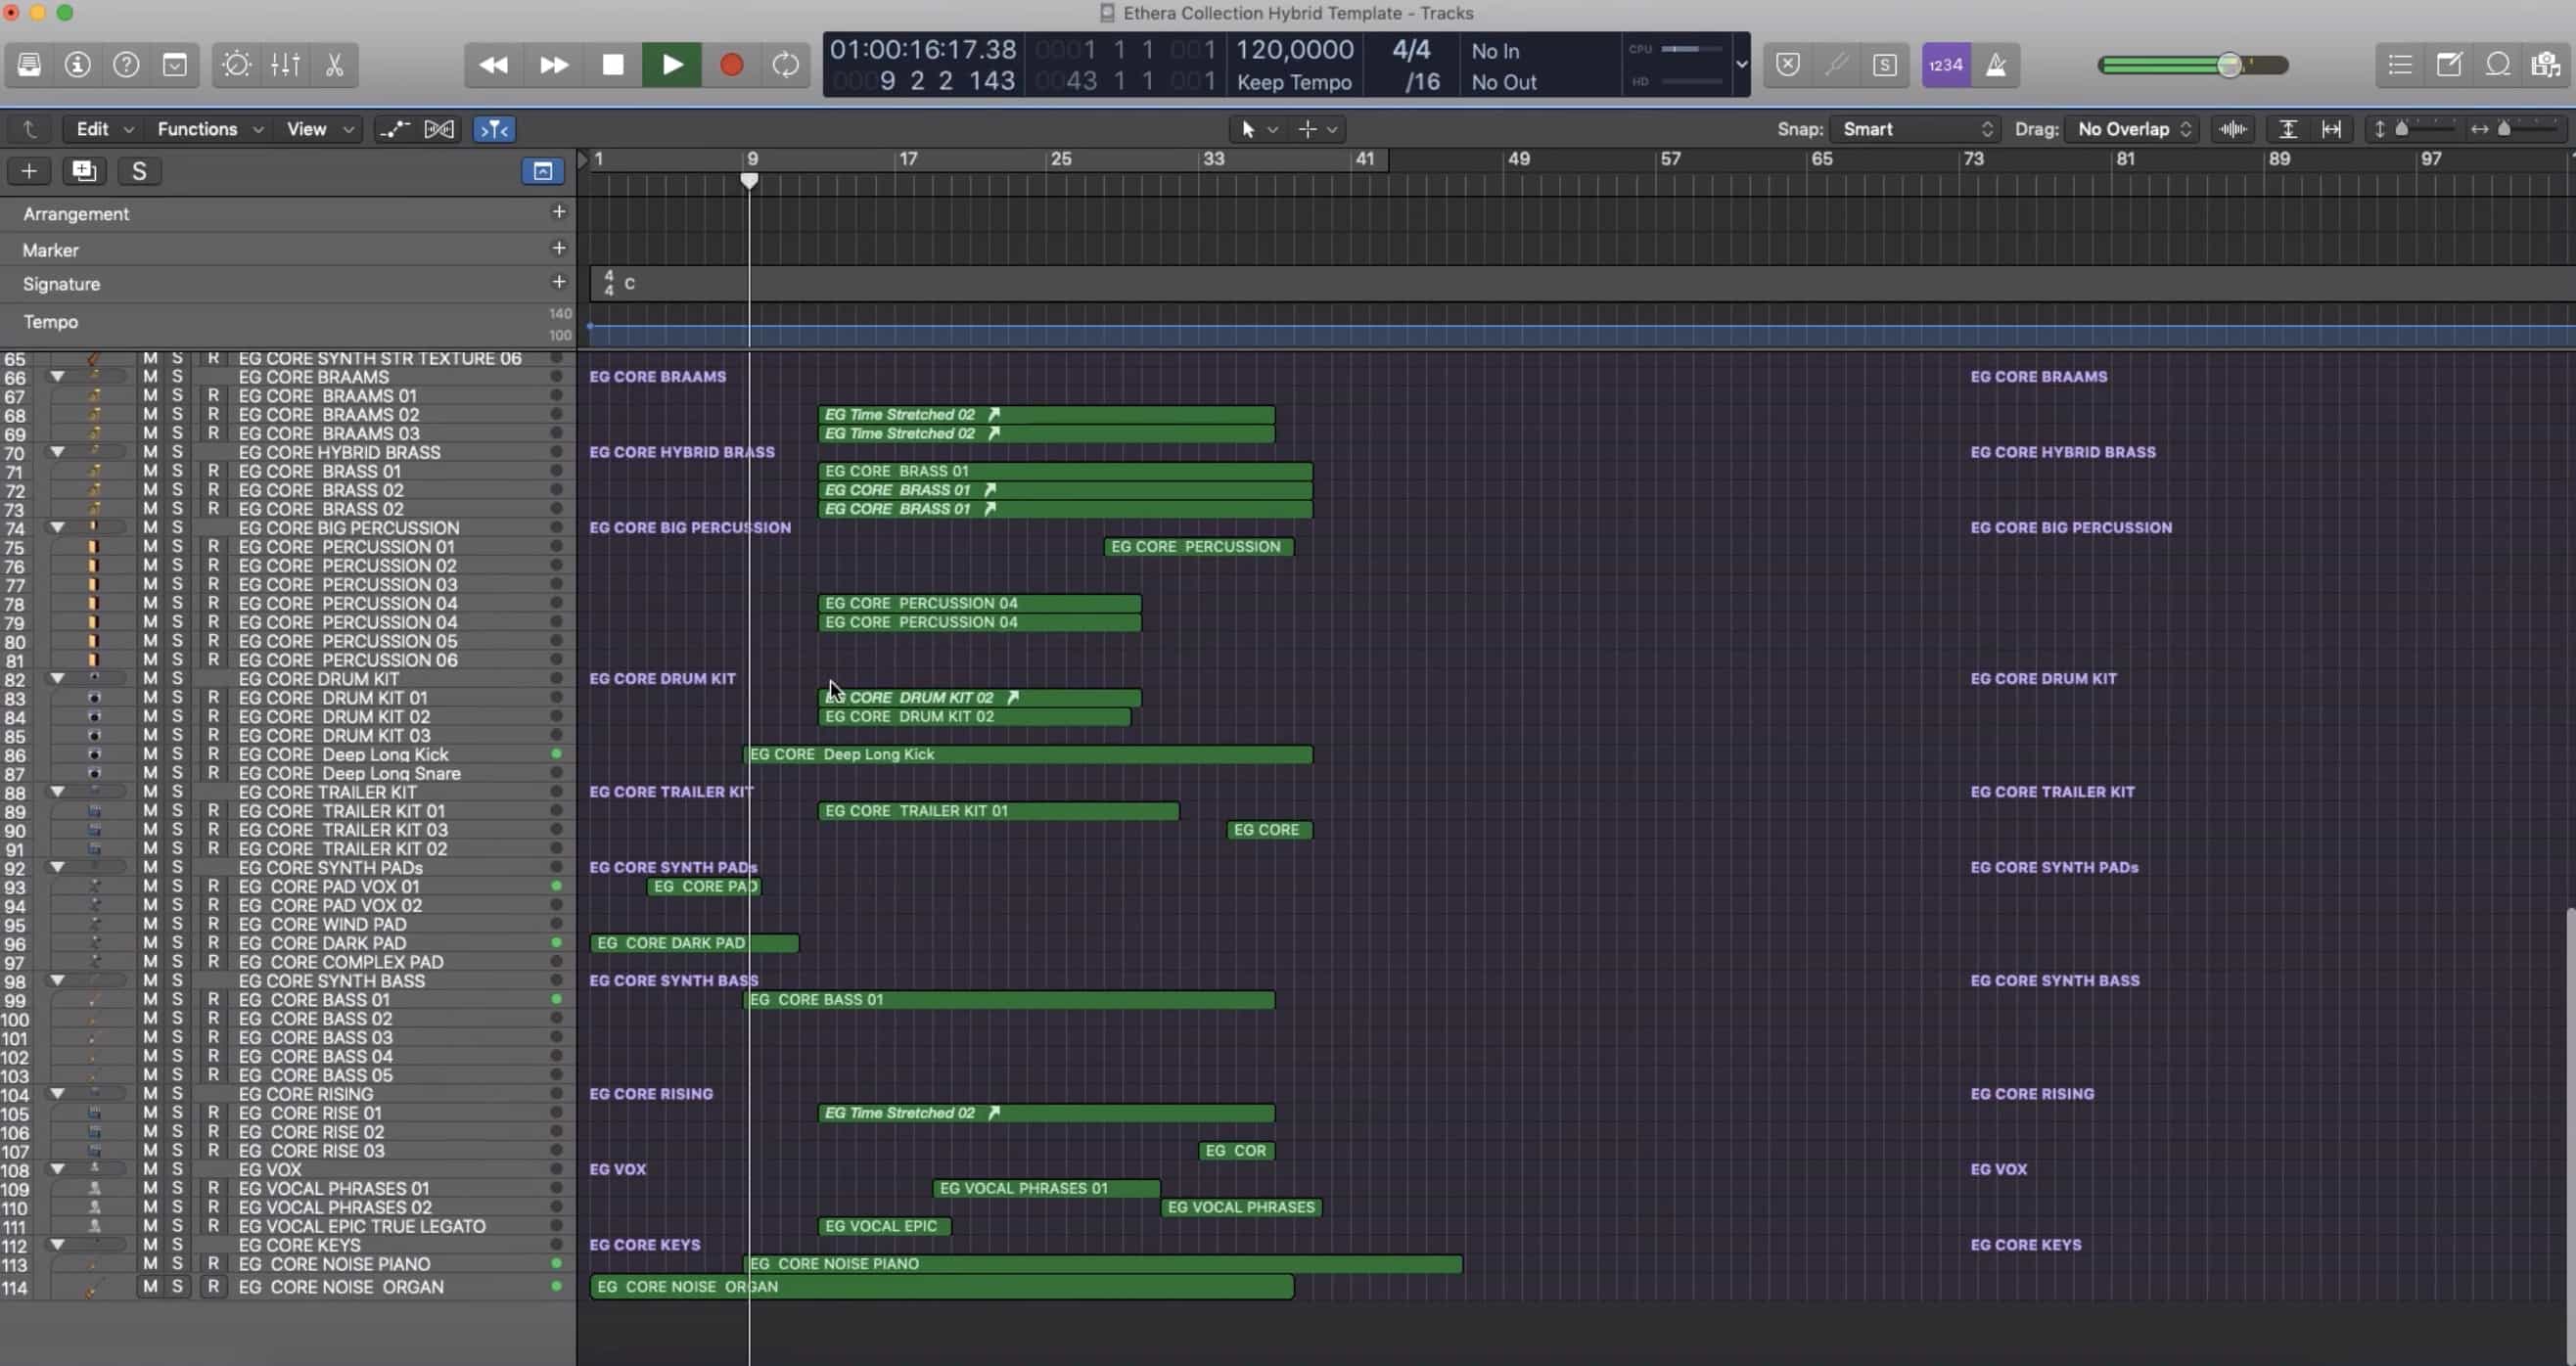
Task: Toggle the metronome click button
Action: [x=1996, y=65]
